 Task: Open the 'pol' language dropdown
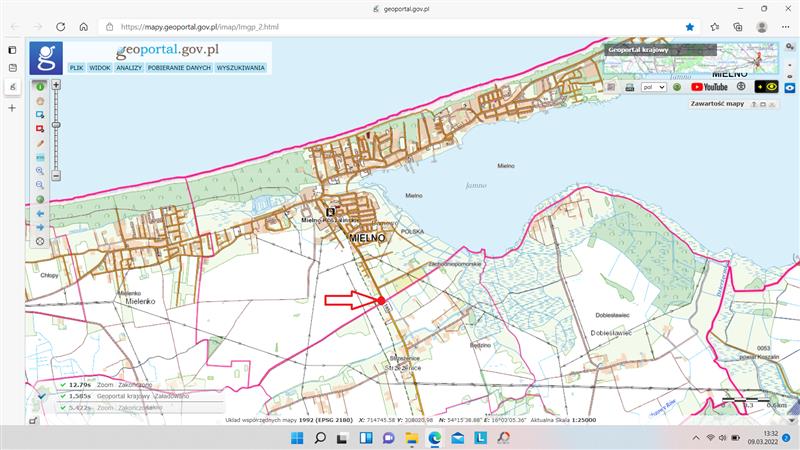(654, 87)
